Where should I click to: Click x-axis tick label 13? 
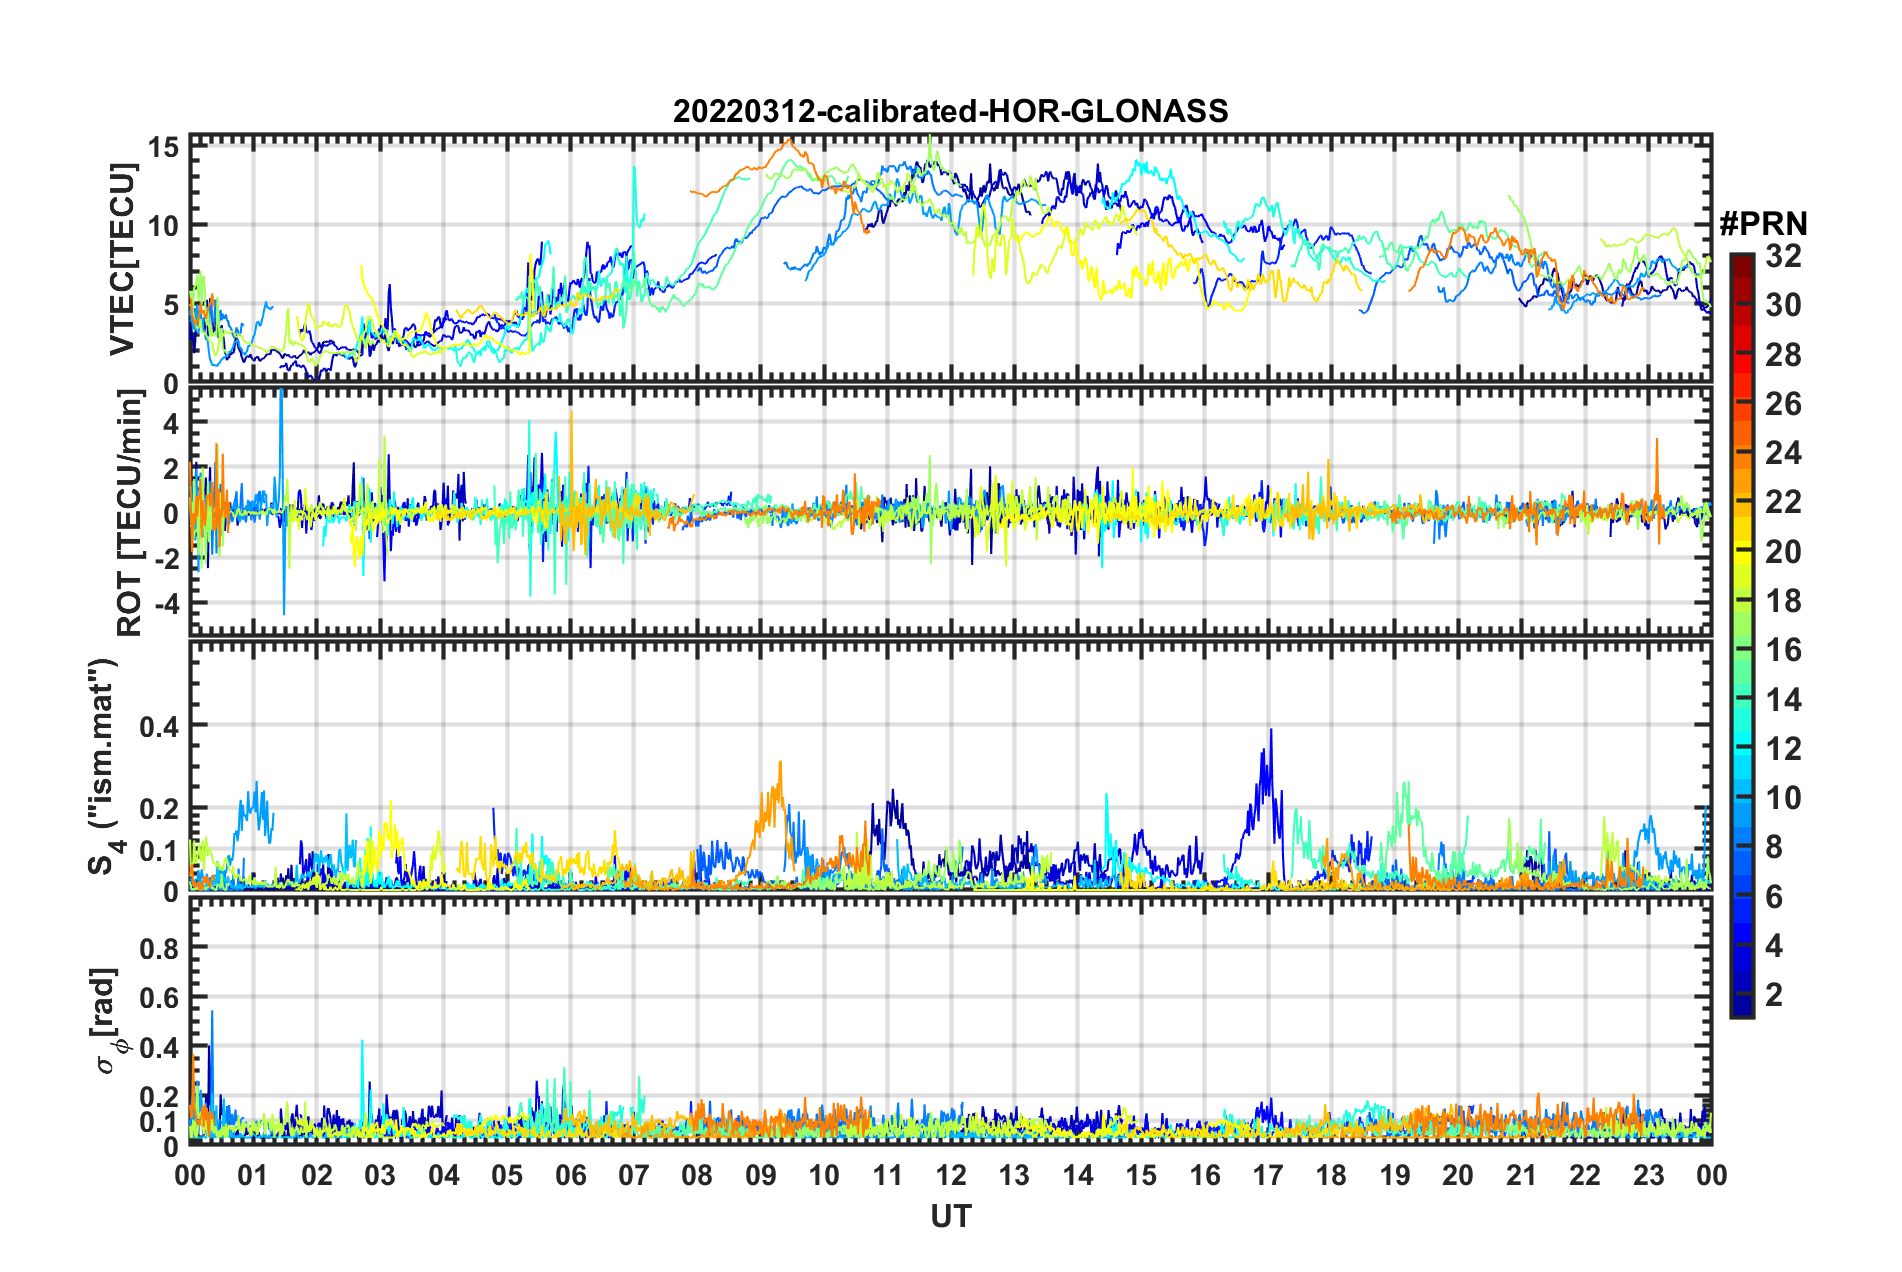click(1014, 1175)
